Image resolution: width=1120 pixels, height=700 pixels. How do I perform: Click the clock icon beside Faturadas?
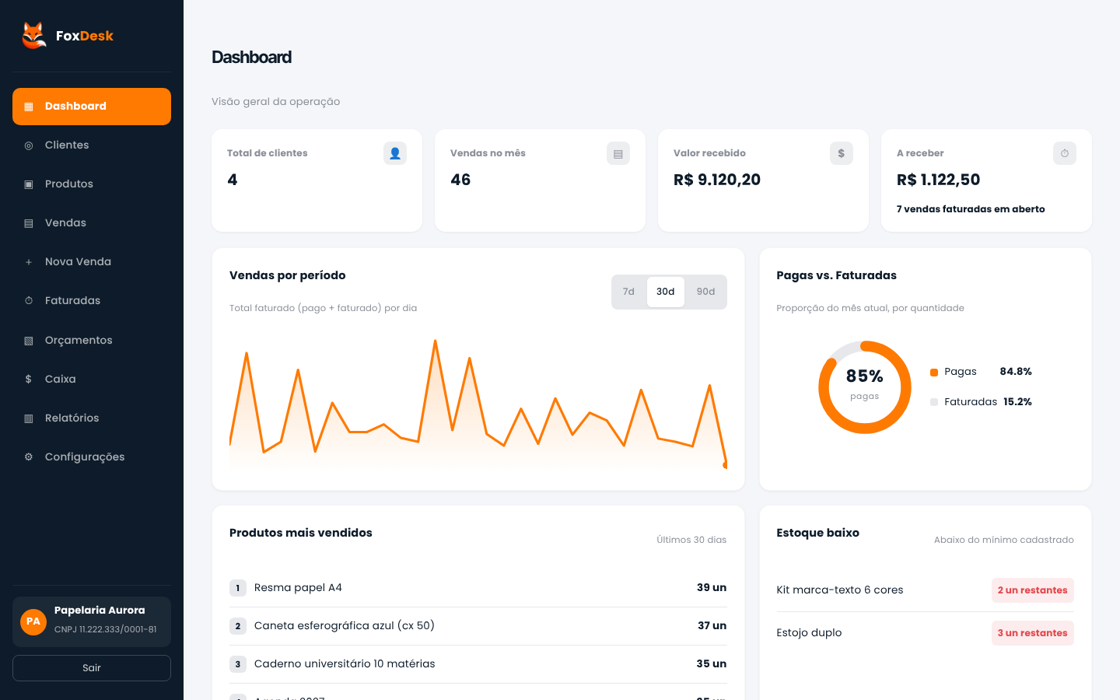pyautogui.click(x=29, y=301)
